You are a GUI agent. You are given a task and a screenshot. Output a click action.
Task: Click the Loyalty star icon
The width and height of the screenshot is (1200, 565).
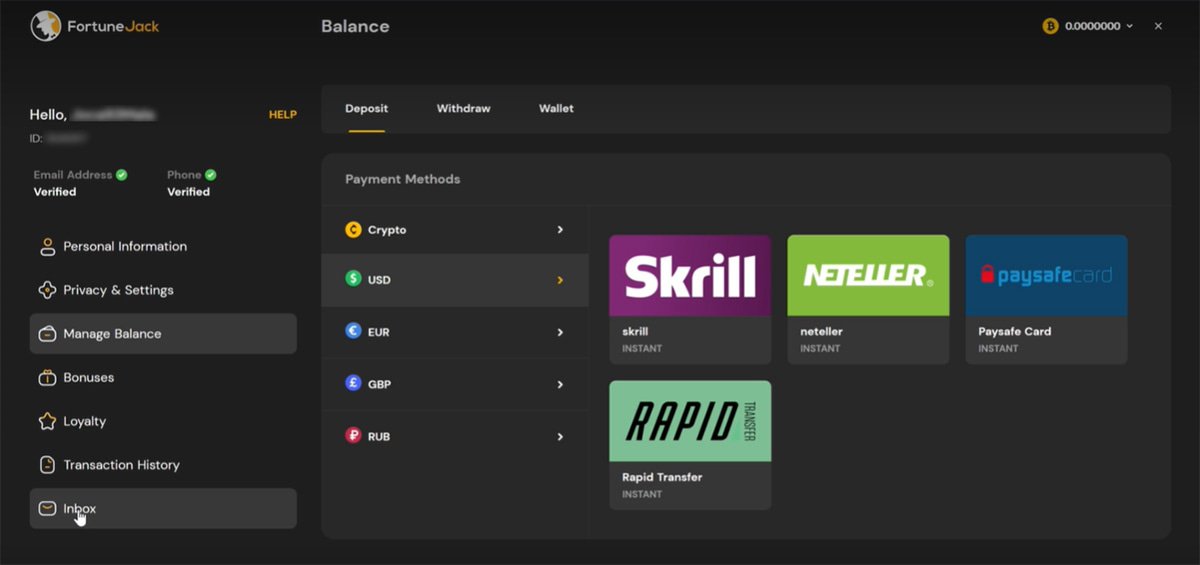[x=47, y=421]
